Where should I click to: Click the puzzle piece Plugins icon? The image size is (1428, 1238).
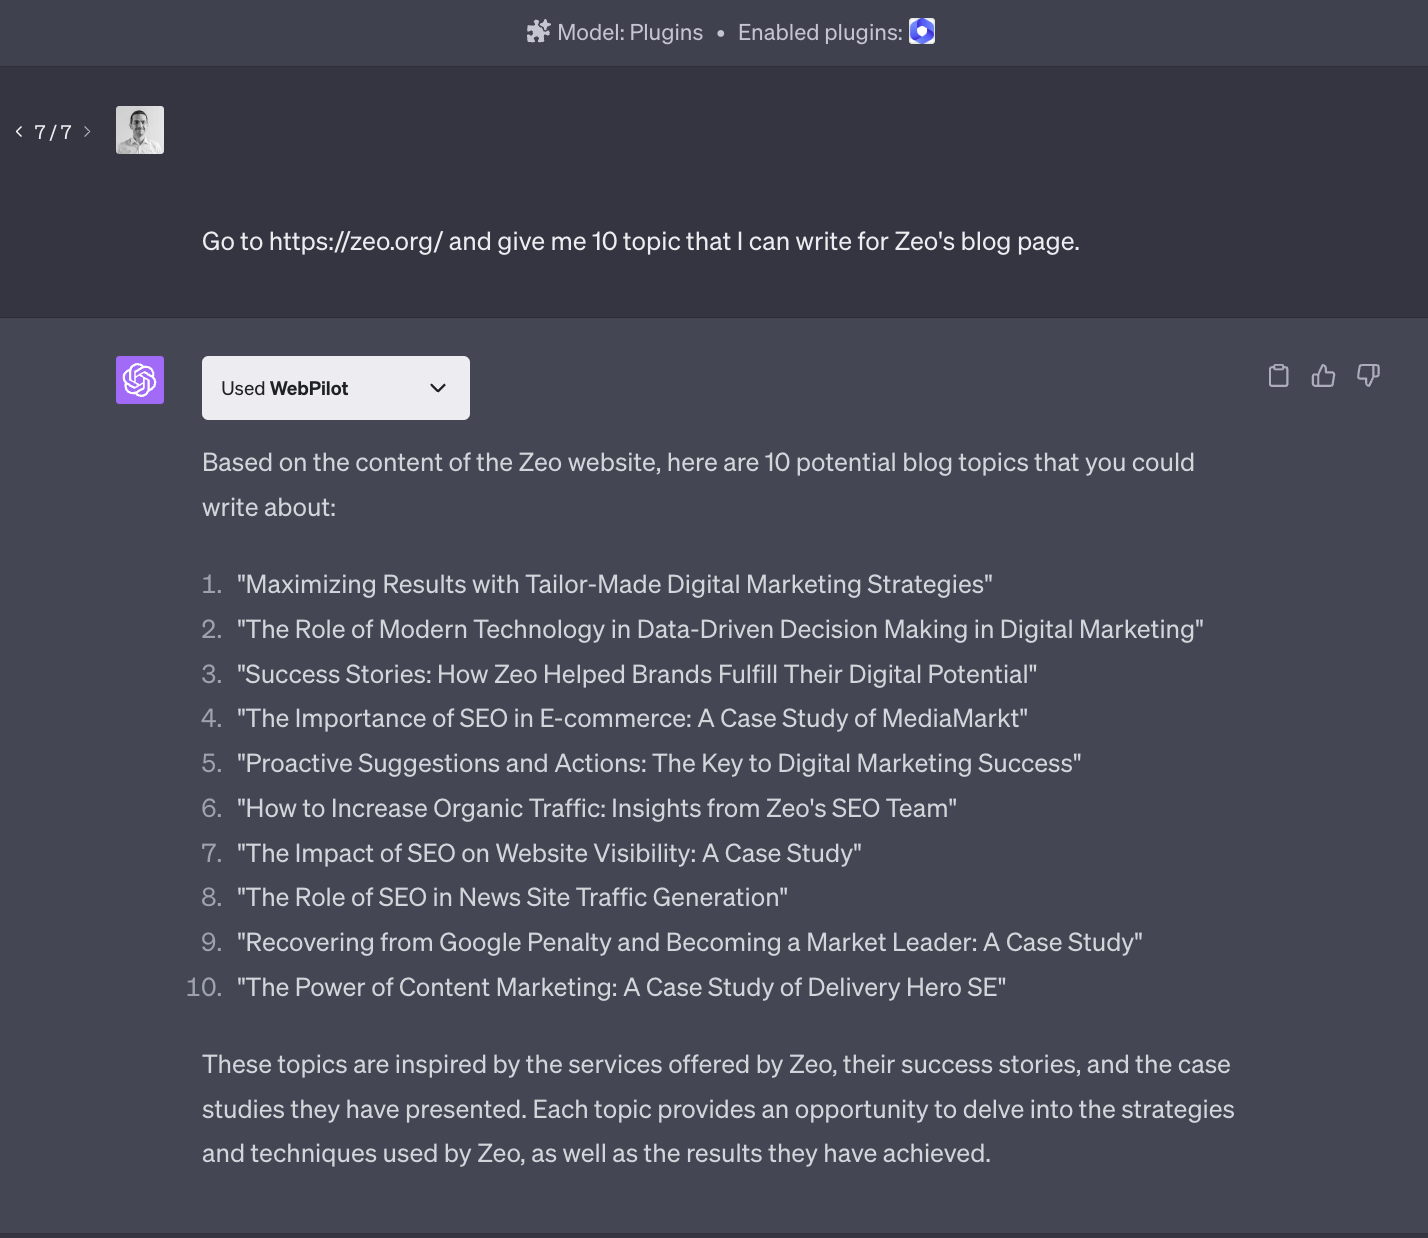point(538,32)
